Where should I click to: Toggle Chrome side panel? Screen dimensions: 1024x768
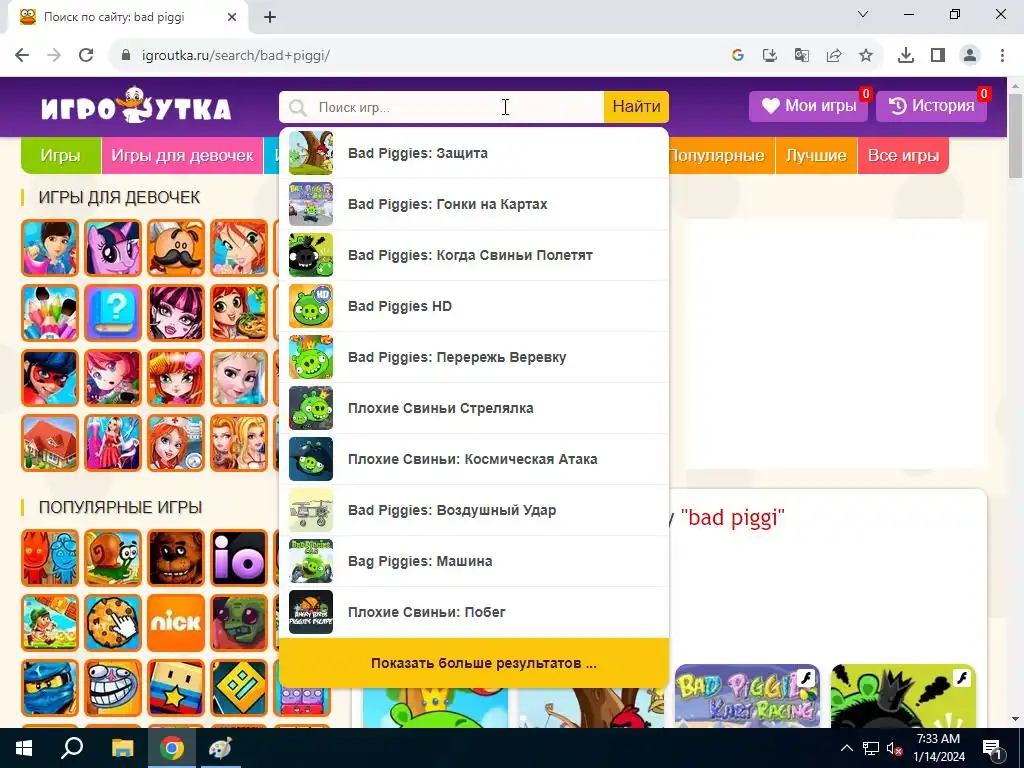[938, 56]
